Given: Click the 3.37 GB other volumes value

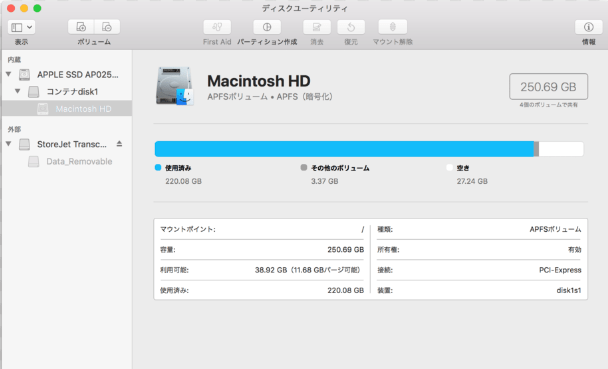Looking at the screenshot, I should pyautogui.click(x=325, y=181).
